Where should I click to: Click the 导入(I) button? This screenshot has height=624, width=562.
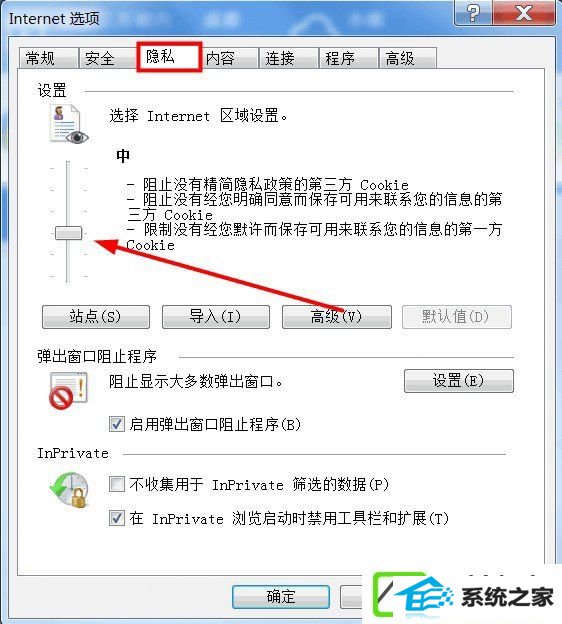click(216, 317)
